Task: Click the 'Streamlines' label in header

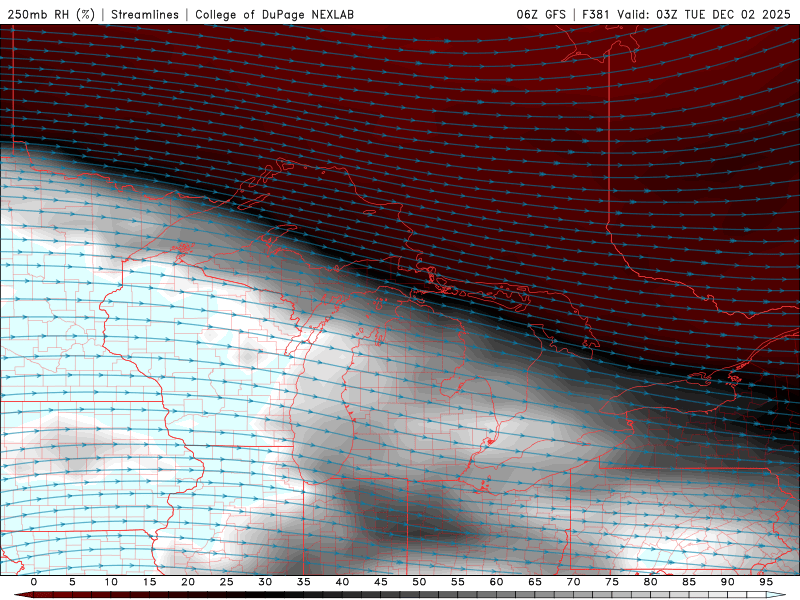Action: click(145, 14)
